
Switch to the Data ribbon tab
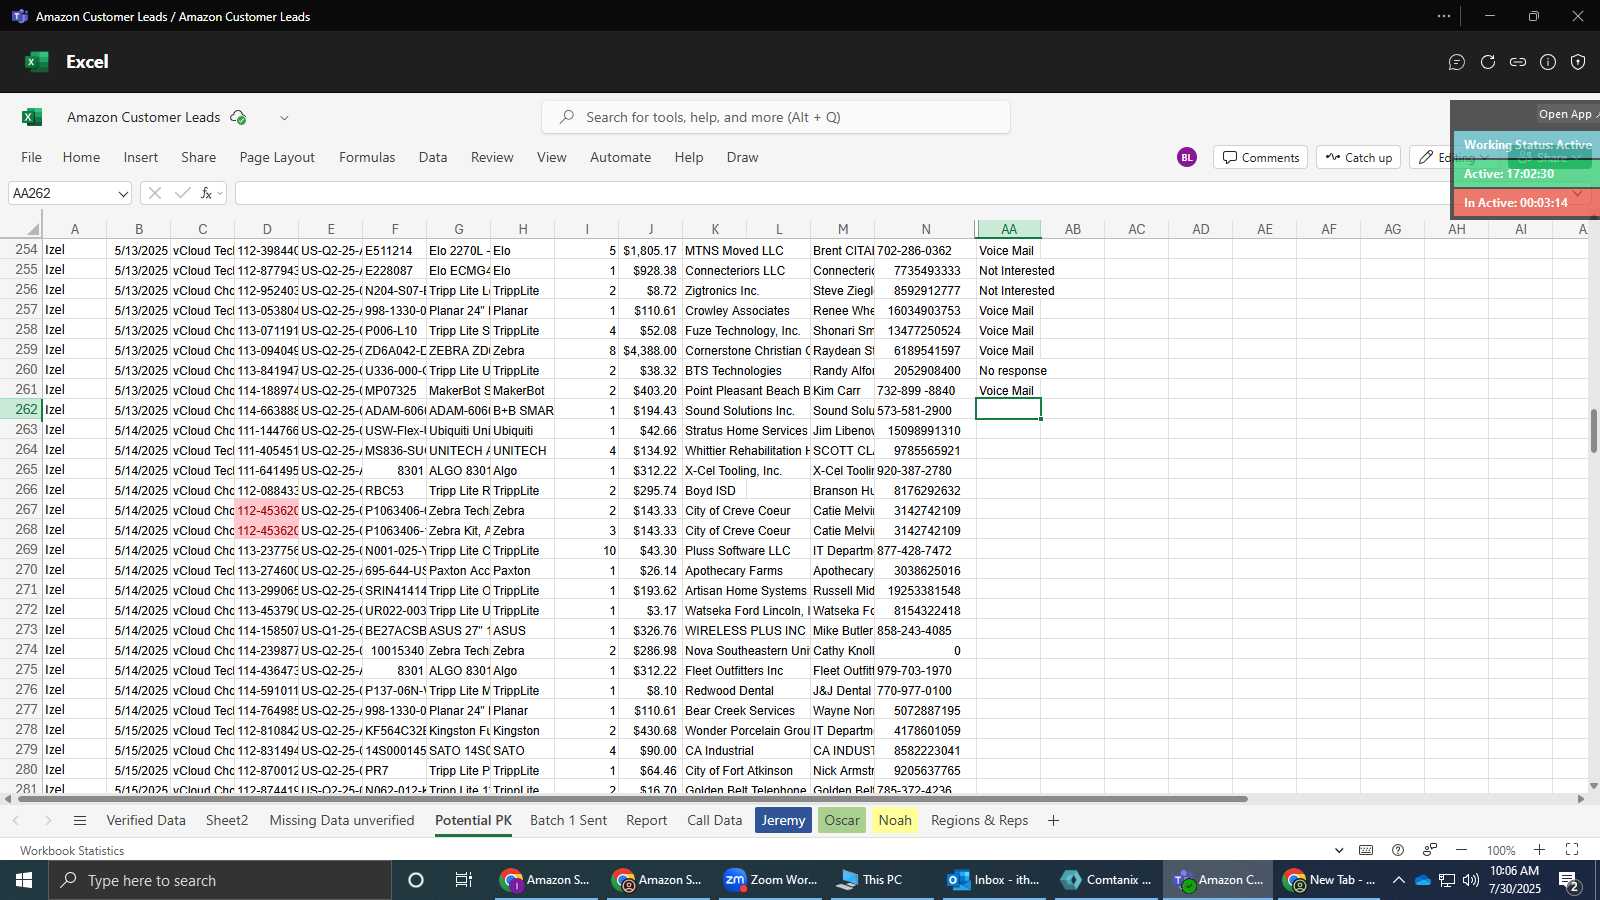click(x=433, y=157)
